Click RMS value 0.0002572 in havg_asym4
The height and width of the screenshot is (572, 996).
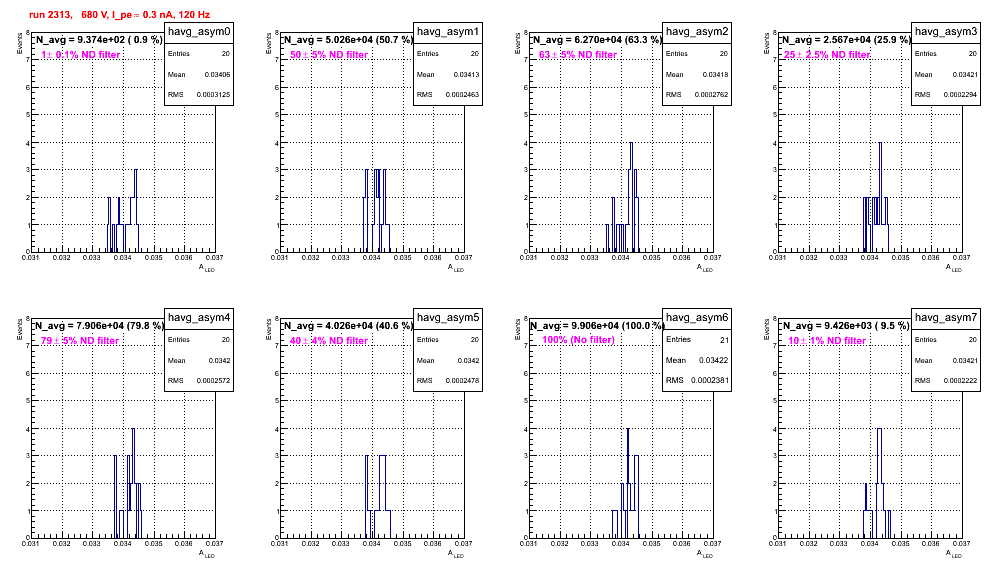214,381
